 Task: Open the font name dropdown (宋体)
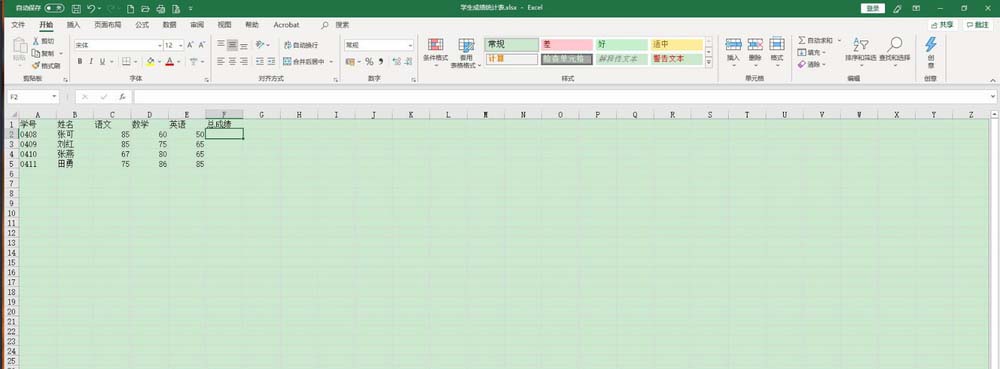coord(160,45)
